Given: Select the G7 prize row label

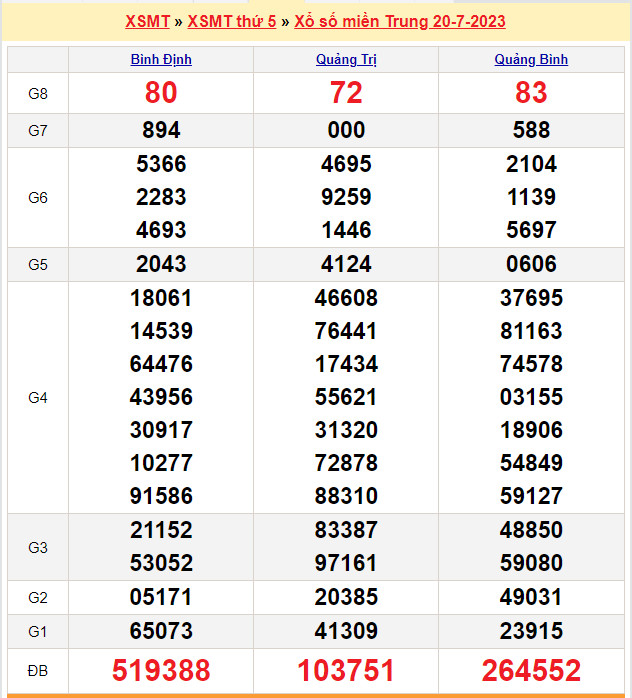Looking at the screenshot, I should [x=38, y=130].
